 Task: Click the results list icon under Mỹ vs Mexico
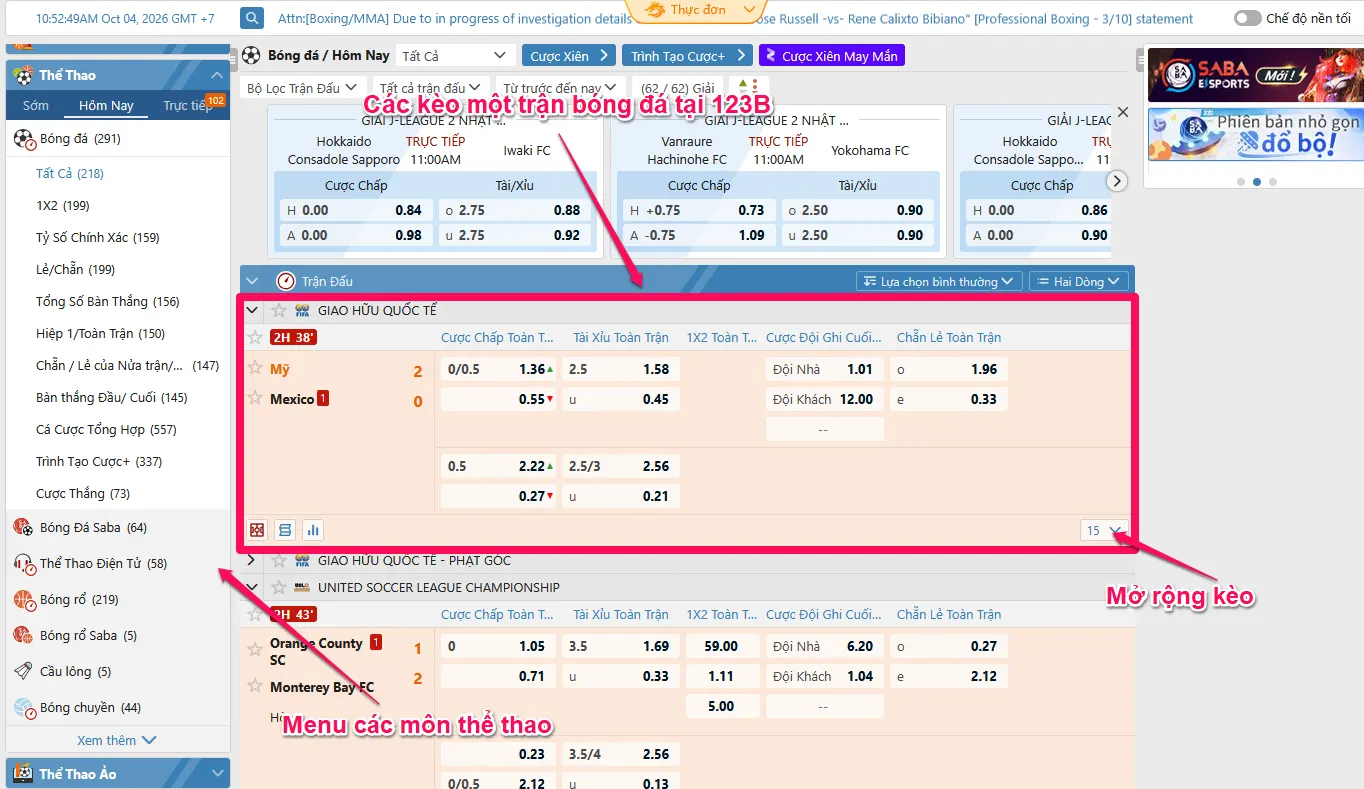point(285,530)
